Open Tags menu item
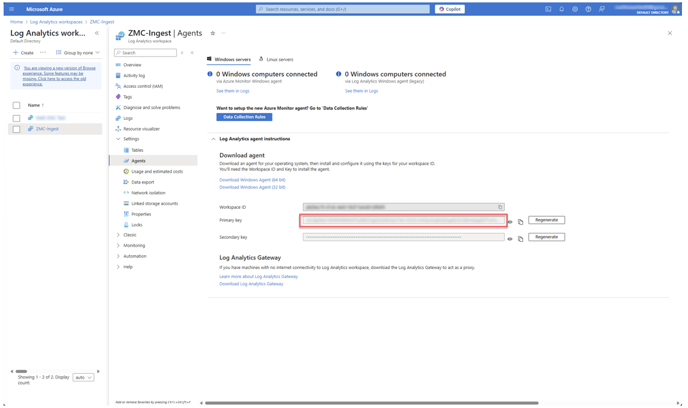The image size is (688, 408). coord(127,97)
